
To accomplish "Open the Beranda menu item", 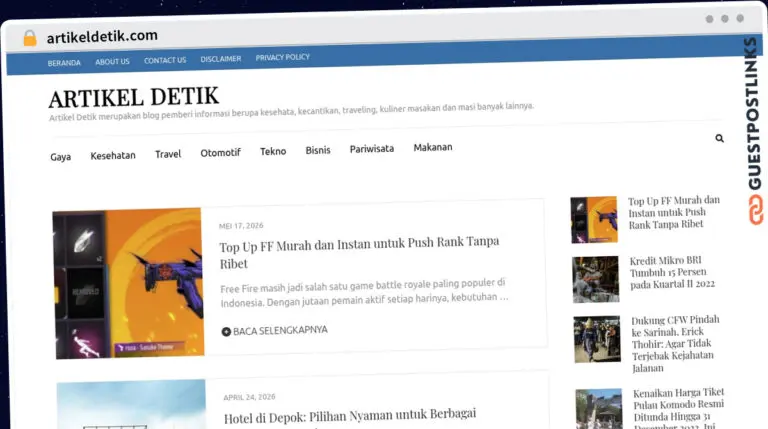I will pyautogui.click(x=64, y=63).
